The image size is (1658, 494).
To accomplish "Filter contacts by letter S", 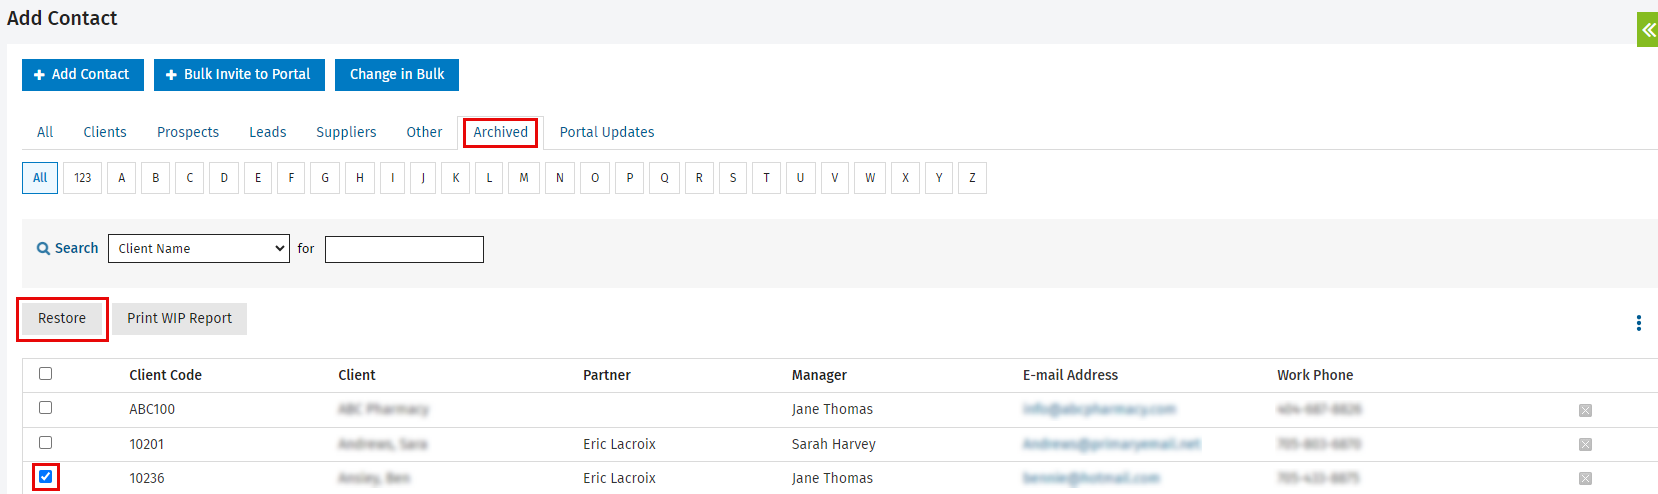I will click(x=733, y=178).
